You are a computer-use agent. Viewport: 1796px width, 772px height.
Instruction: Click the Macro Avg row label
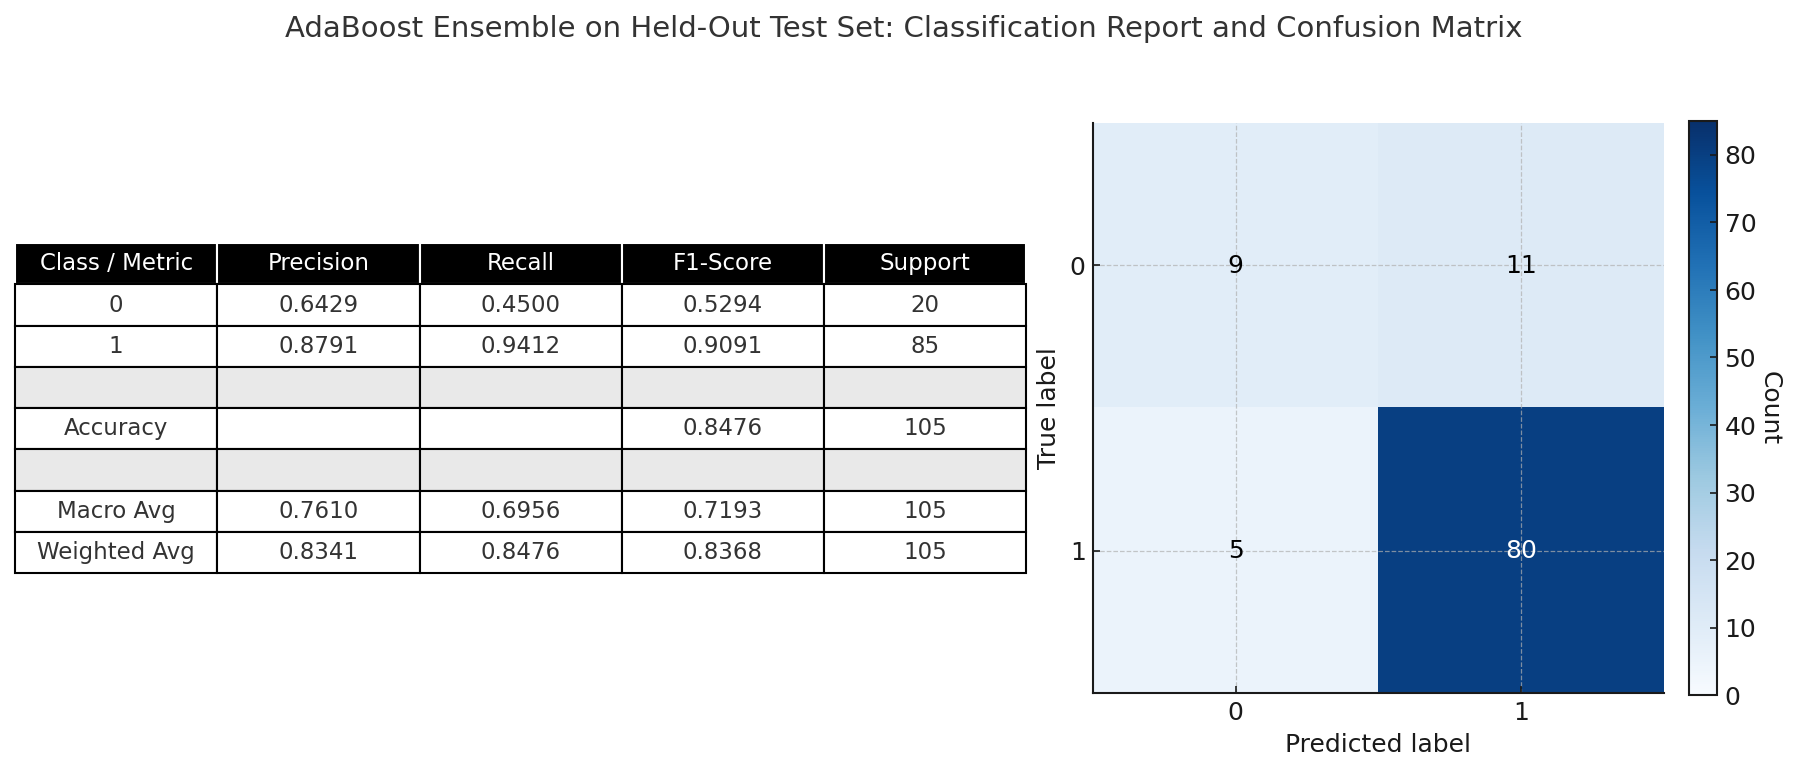(x=116, y=511)
